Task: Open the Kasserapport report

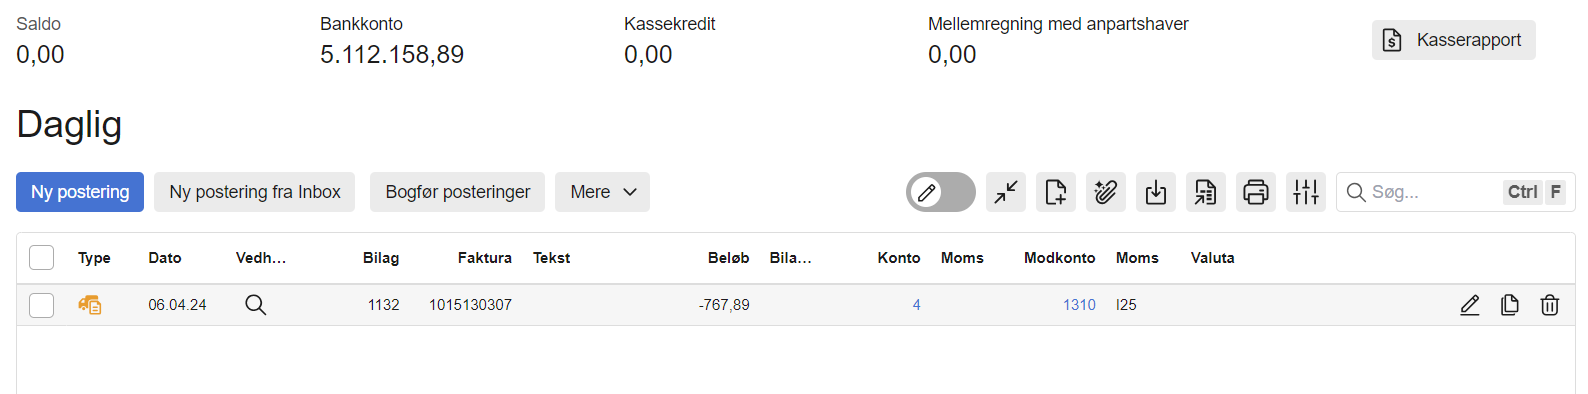Action: coord(1454,40)
